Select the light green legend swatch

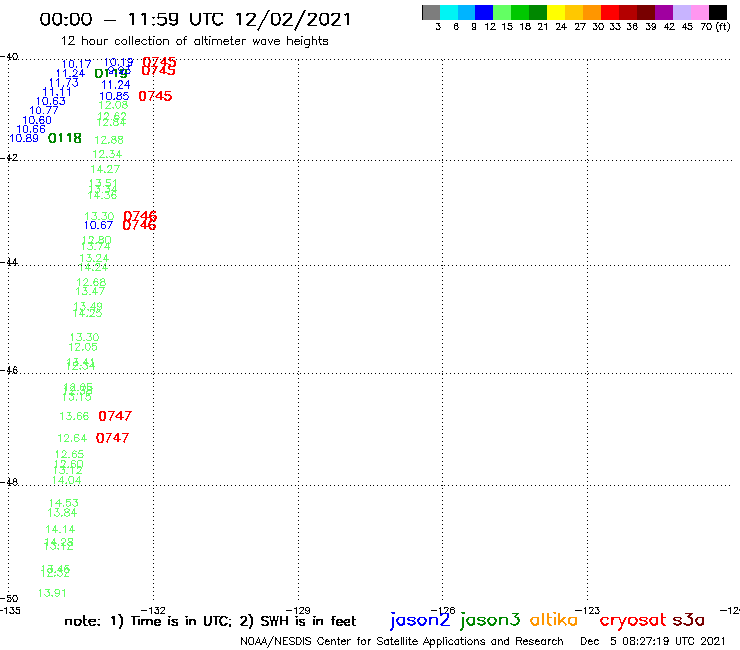(502, 12)
